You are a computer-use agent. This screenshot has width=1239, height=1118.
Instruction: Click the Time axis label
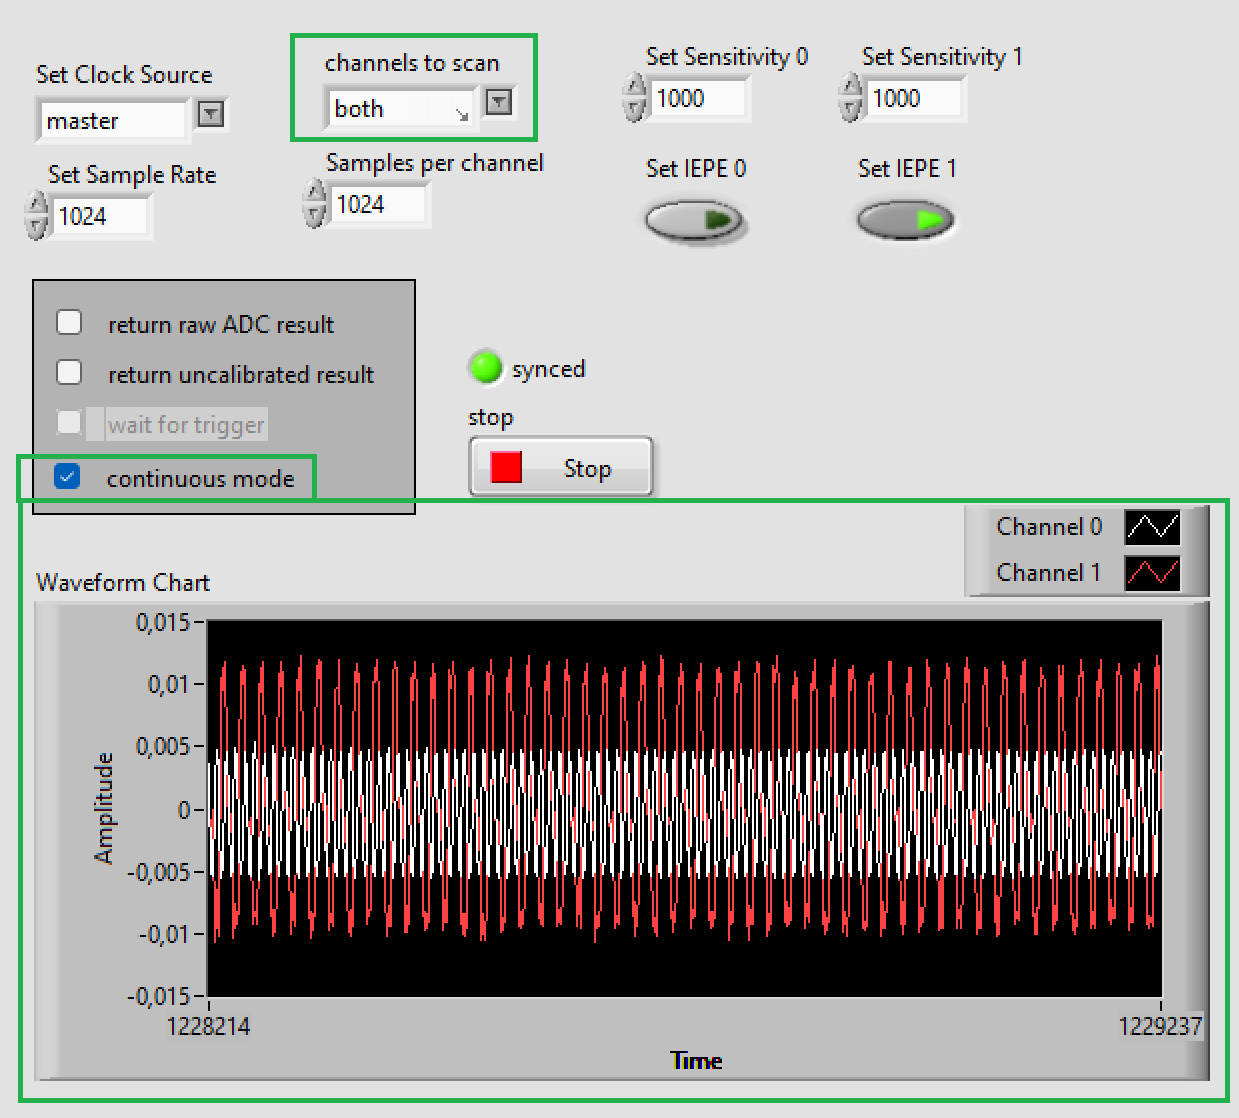(696, 1061)
